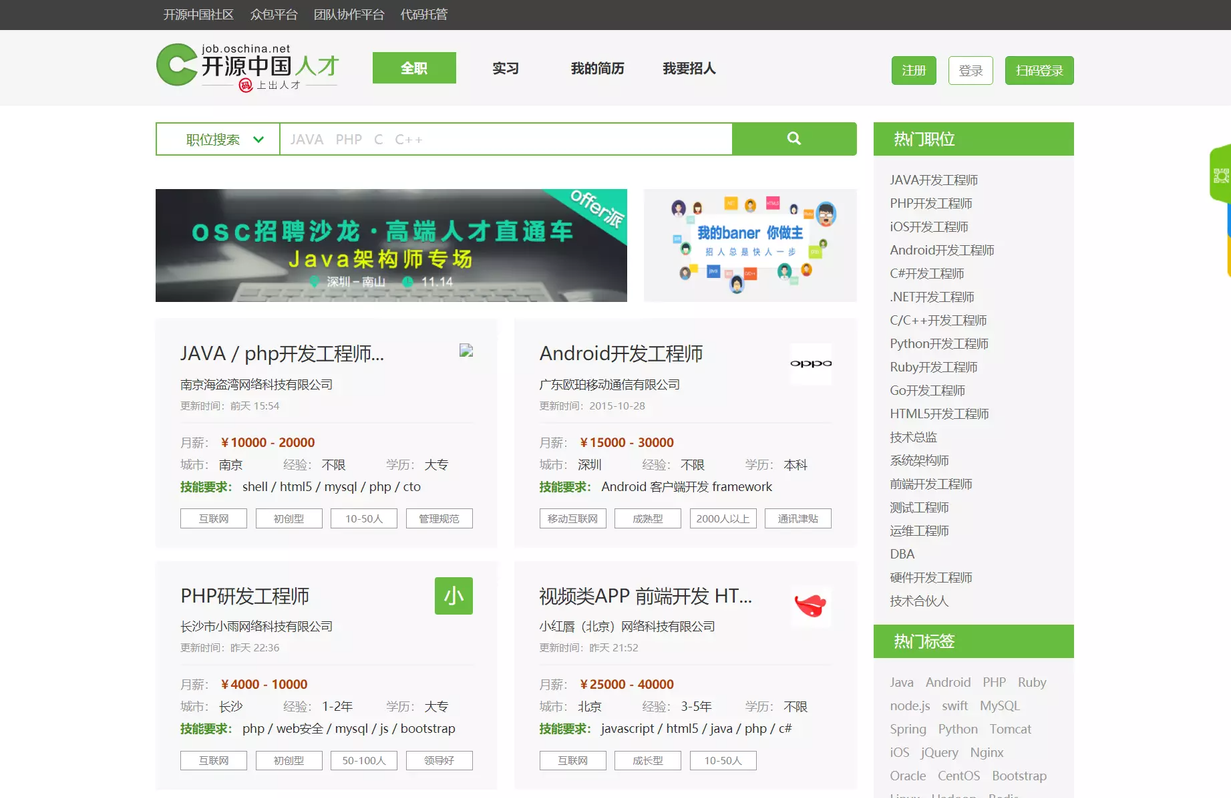
Task: Click the magnifier search icon button
Action: (x=794, y=139)
